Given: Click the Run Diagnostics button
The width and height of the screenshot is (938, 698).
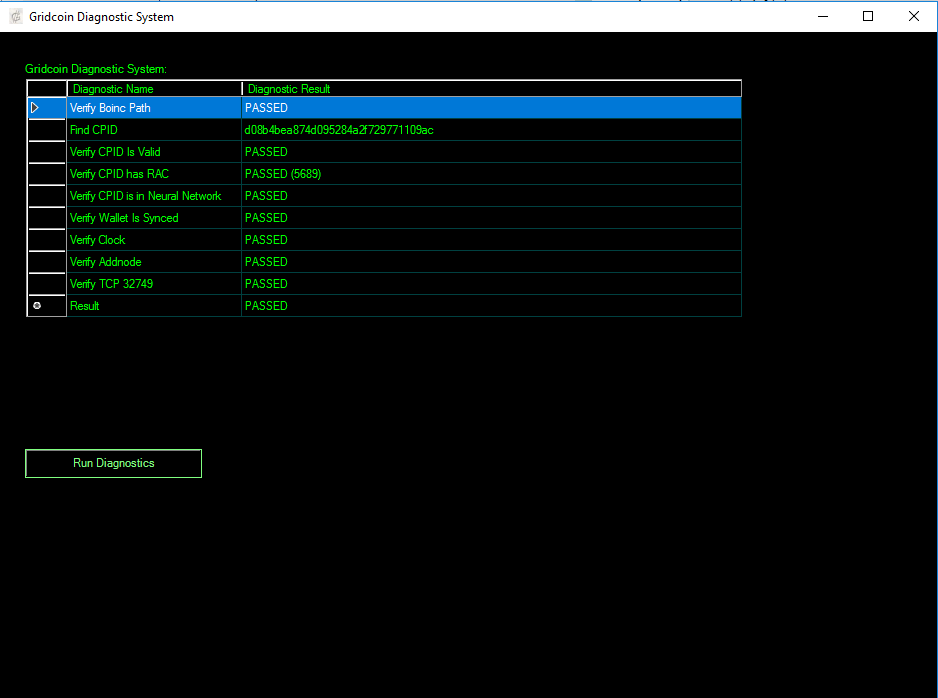Looking at the screenshot, I should tap(113, 464).
